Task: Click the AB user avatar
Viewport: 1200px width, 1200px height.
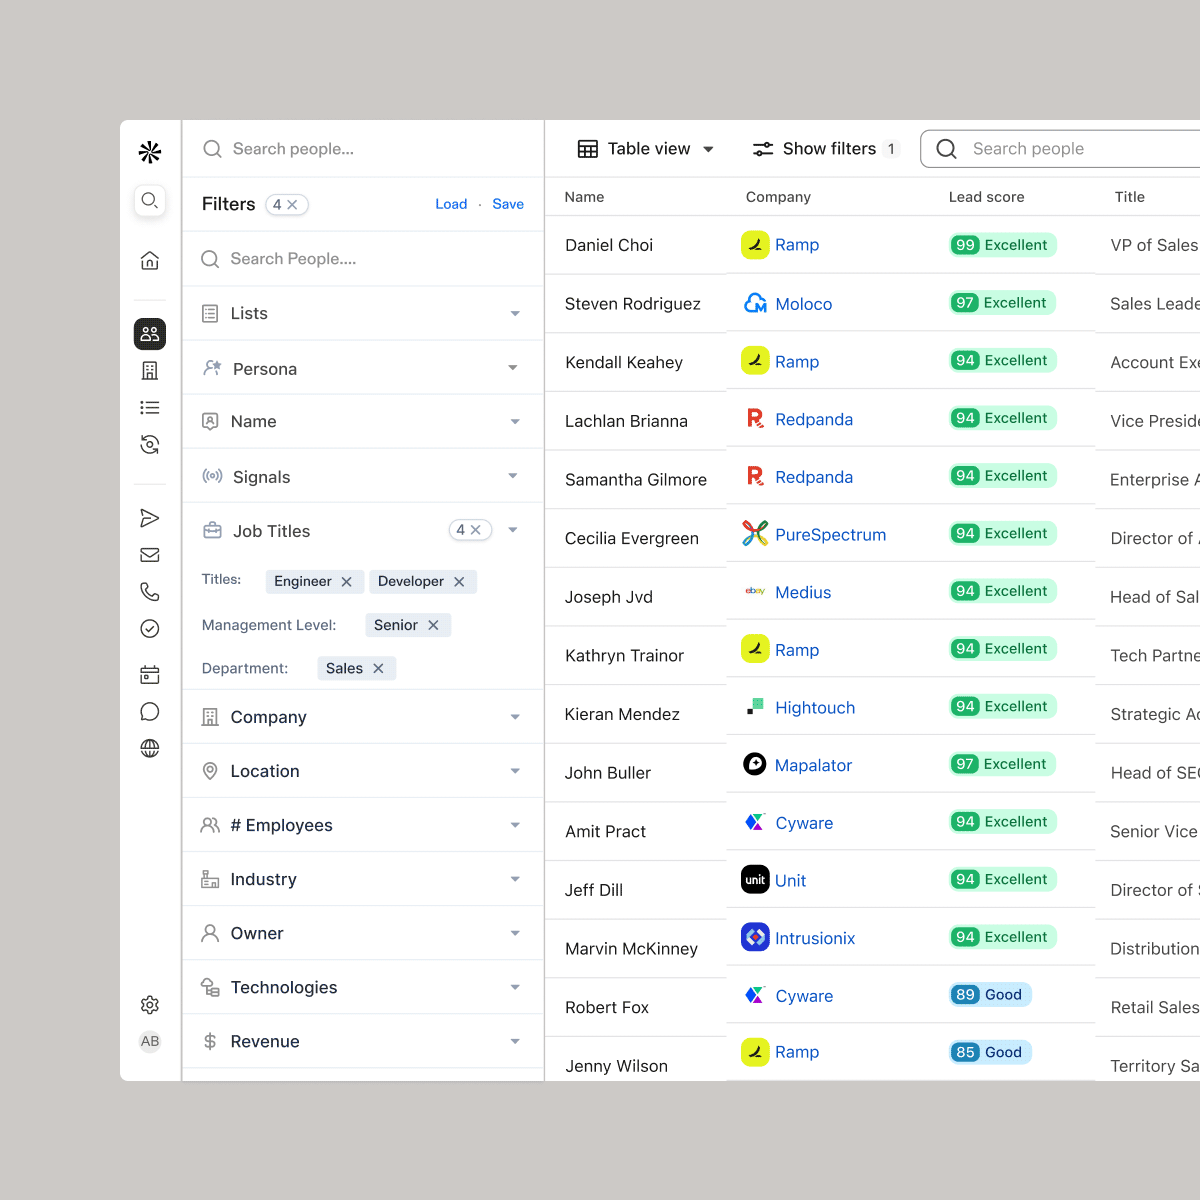Action: (150, 1041)
